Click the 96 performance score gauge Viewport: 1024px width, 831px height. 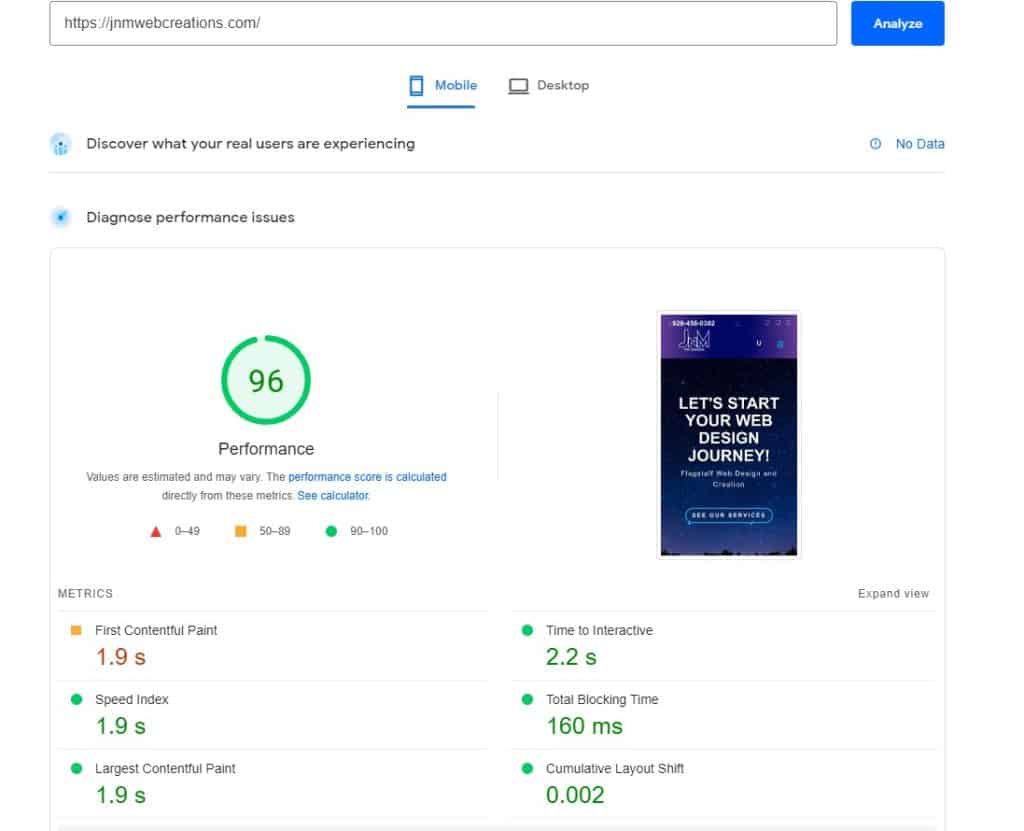266,380
